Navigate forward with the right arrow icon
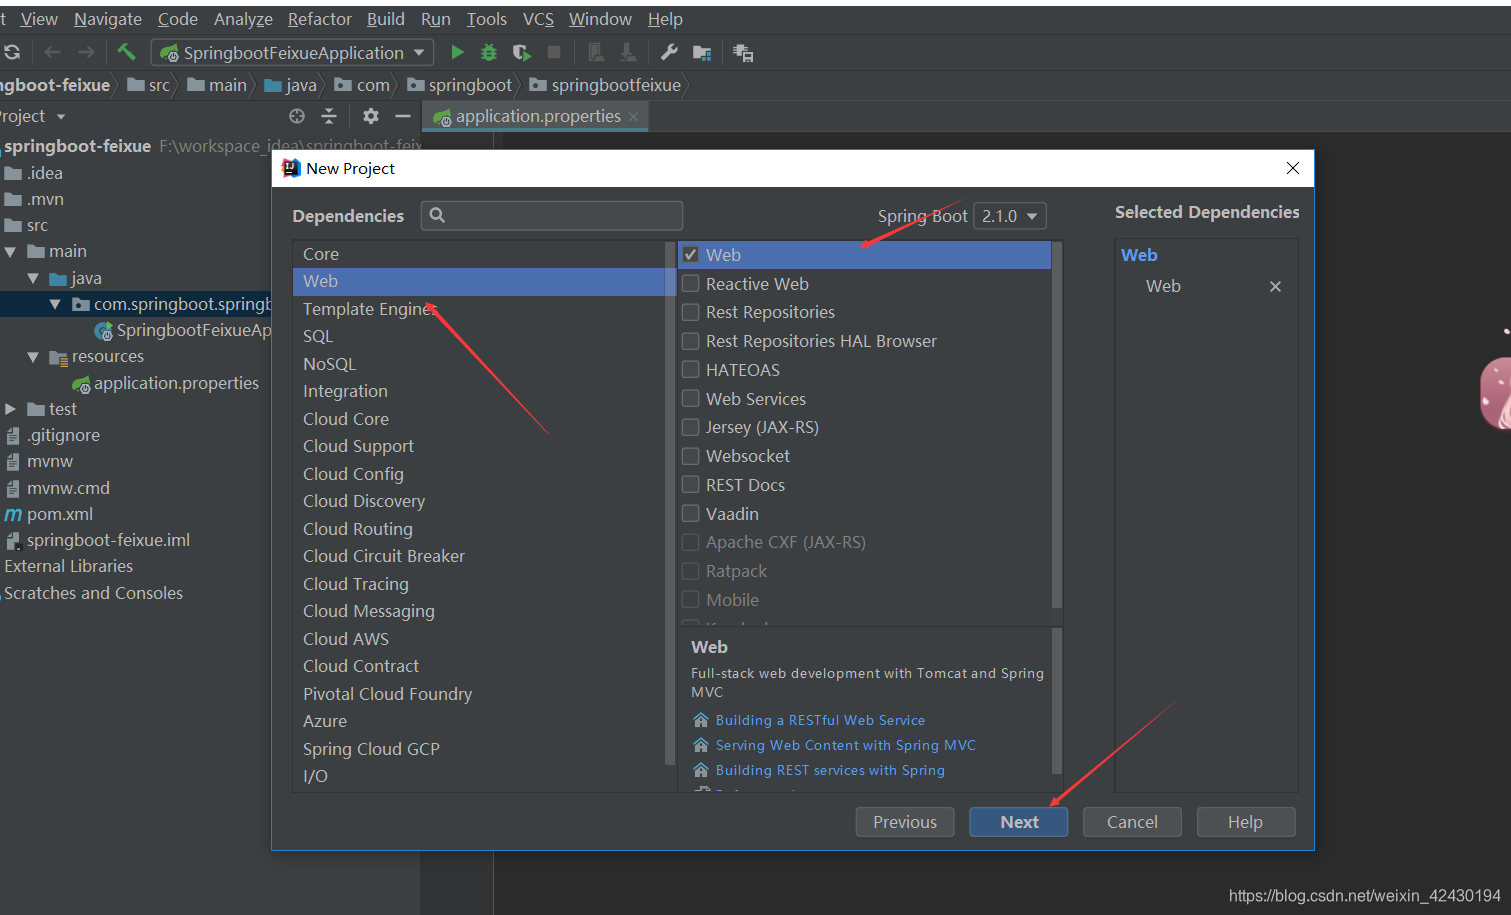The width and height of the screenshot is (1511, 915). (x=86, y=52)
